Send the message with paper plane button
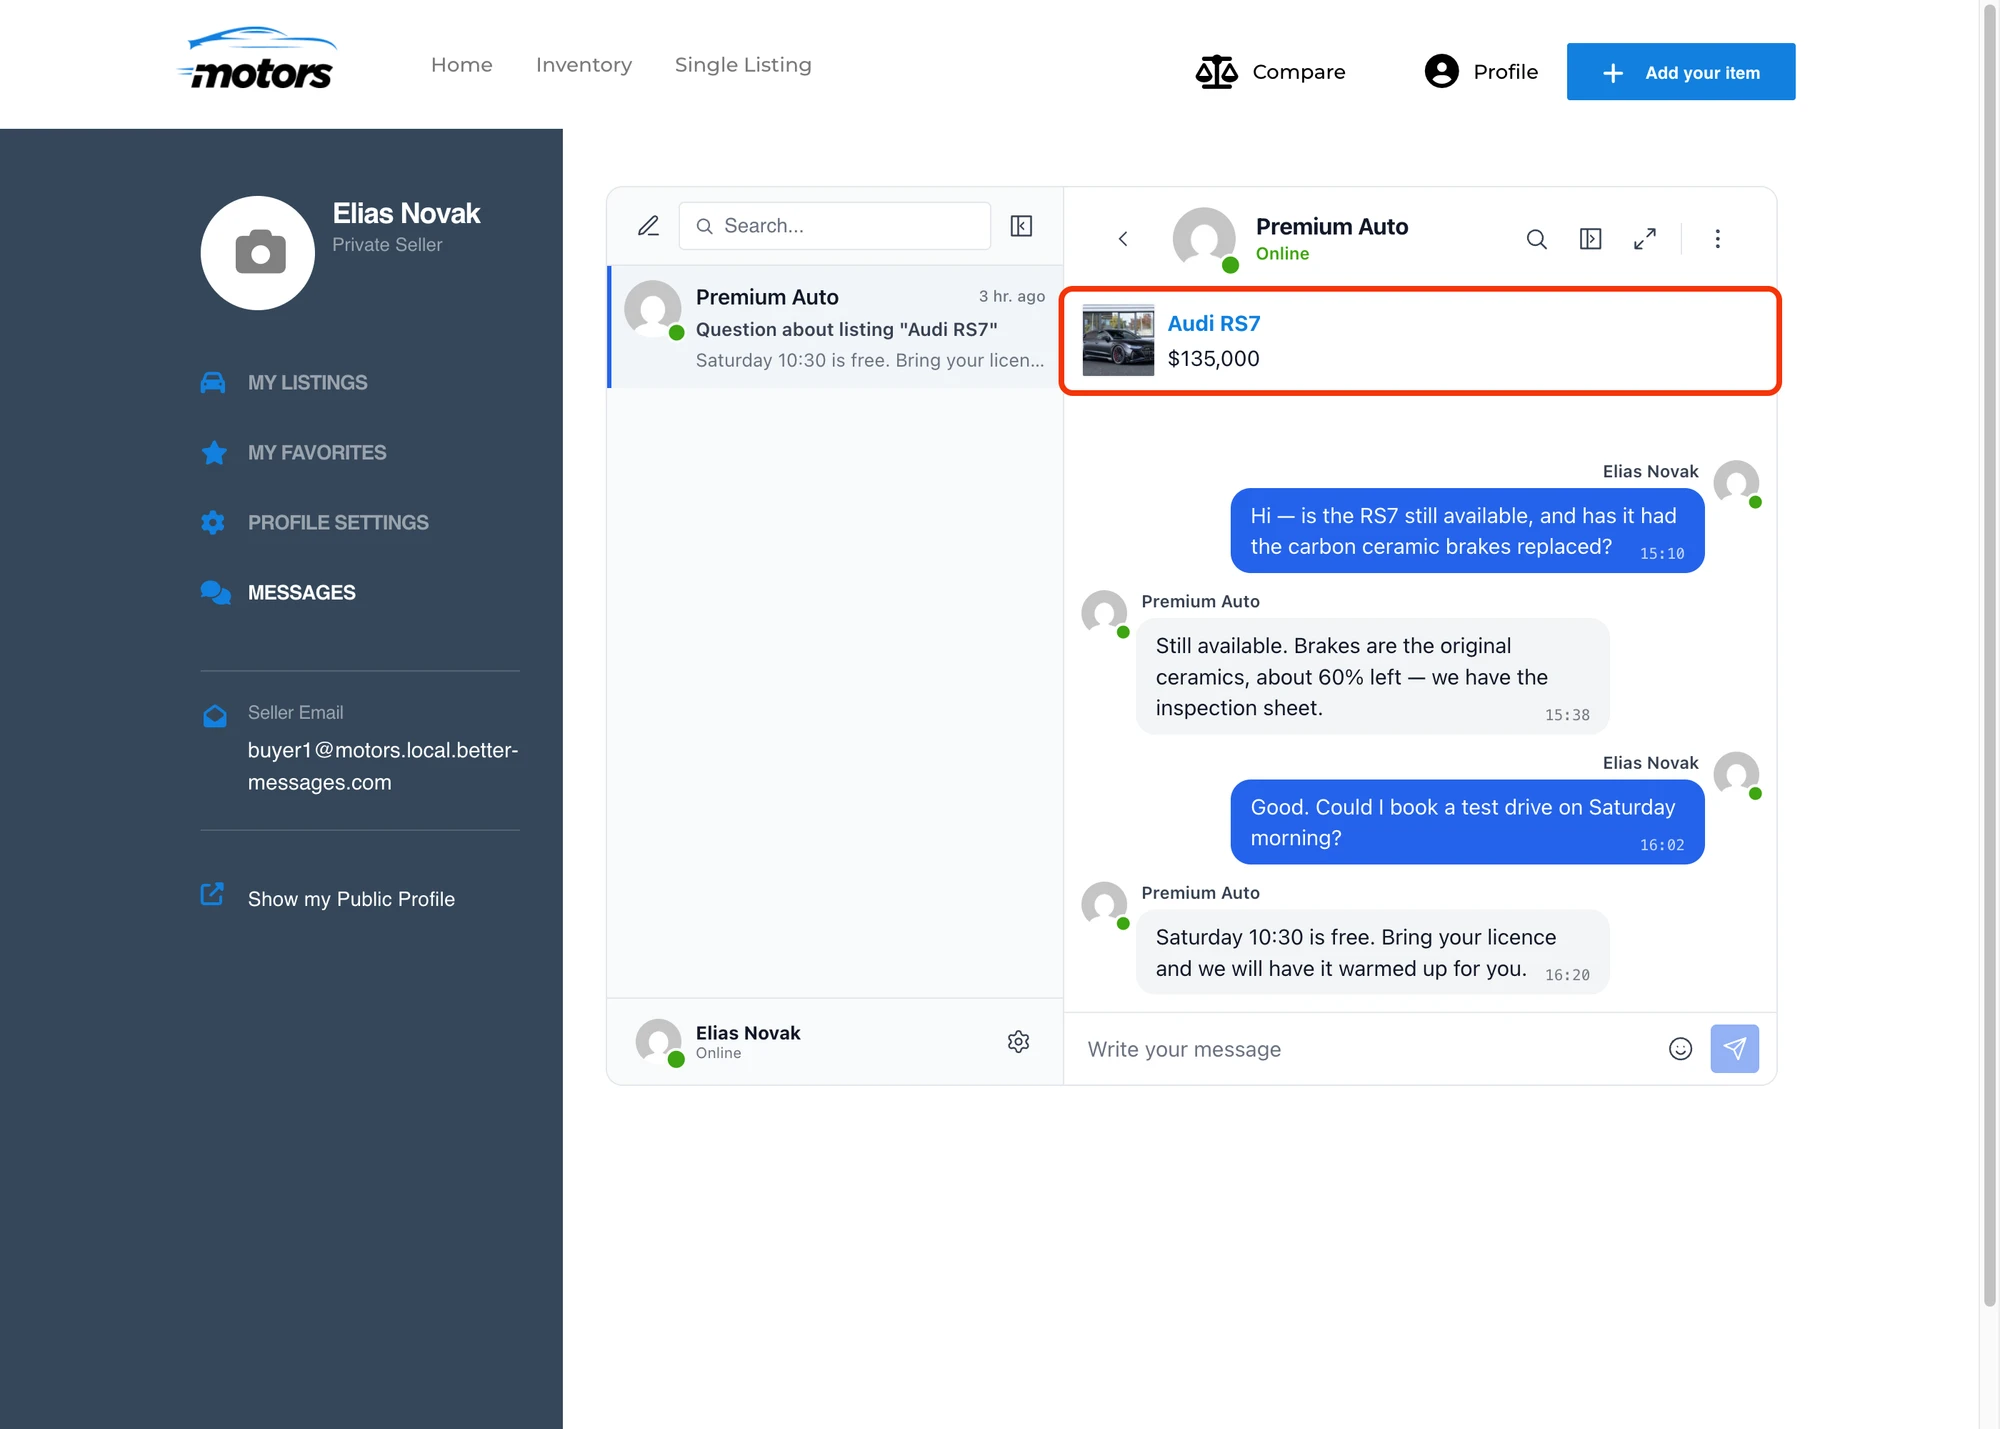 1734,1049
